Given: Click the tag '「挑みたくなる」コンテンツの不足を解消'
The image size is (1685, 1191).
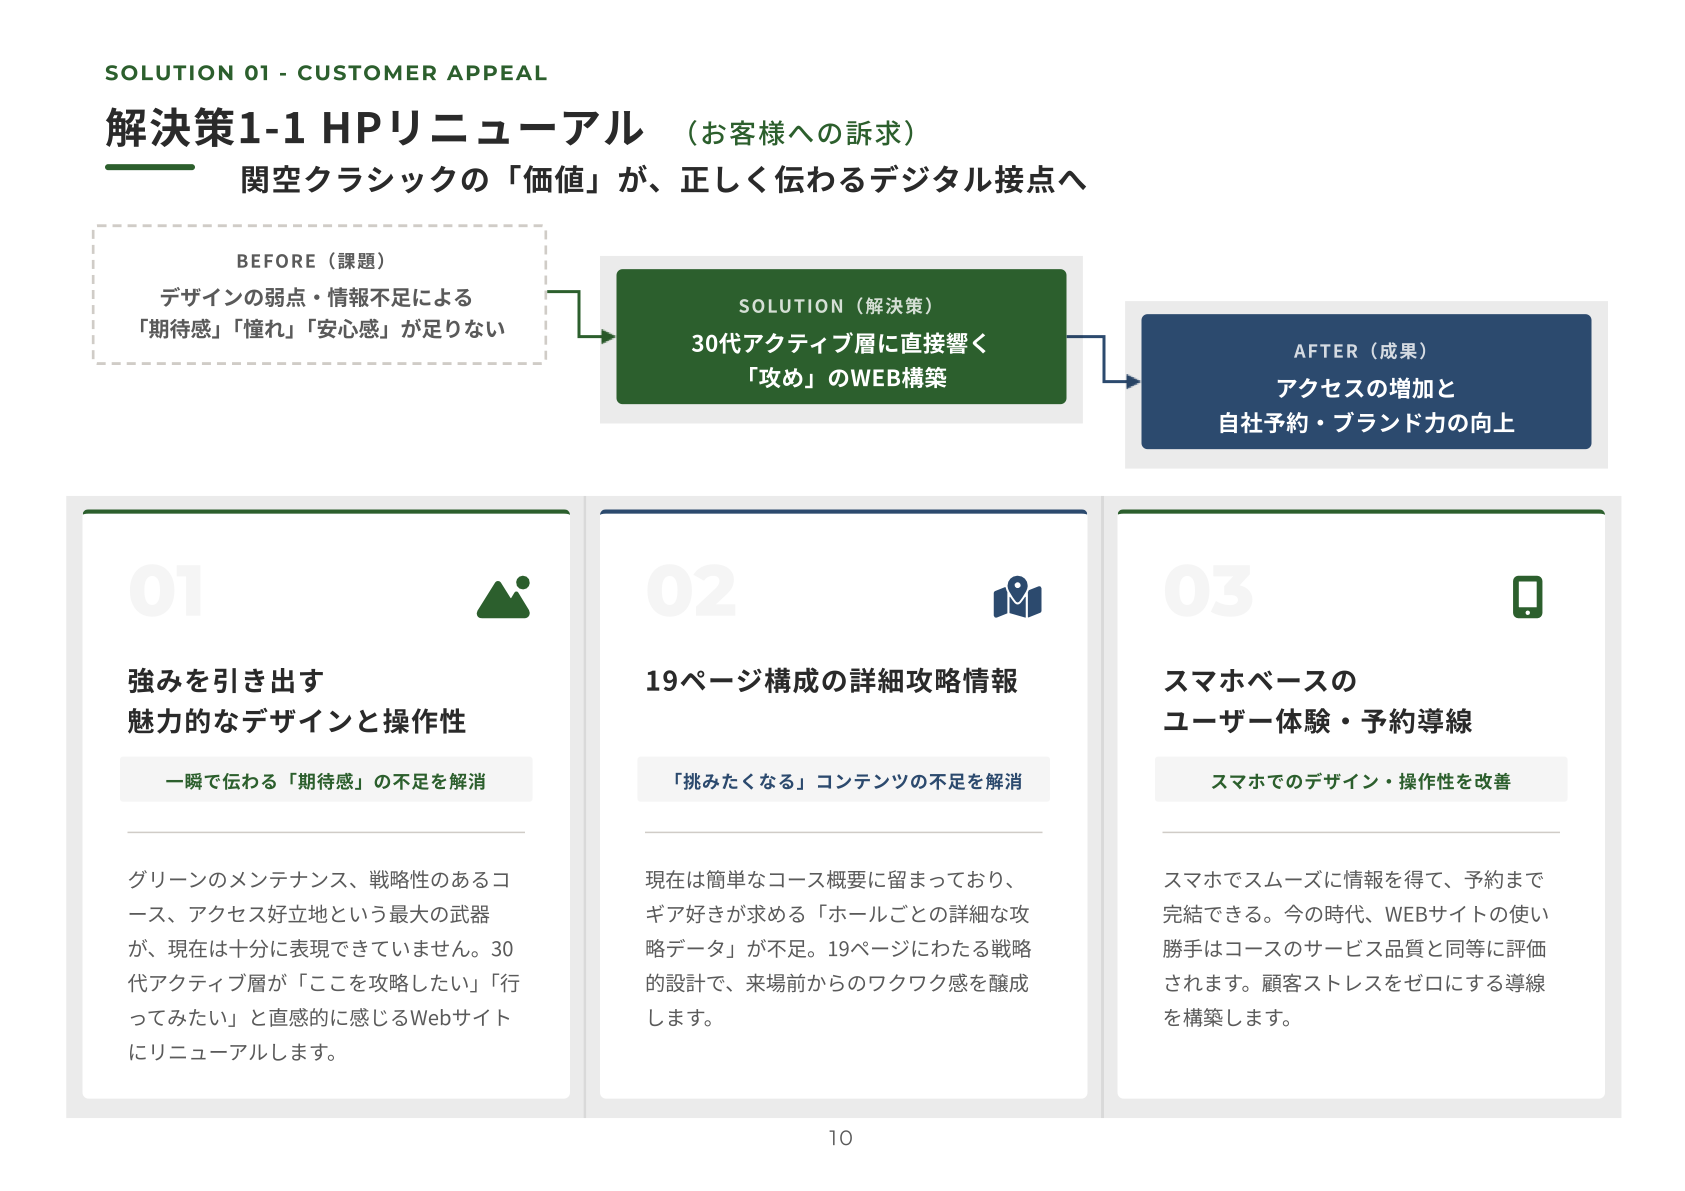Looking at the screenshot, I should pyautogui.click(x=843, y=781).
